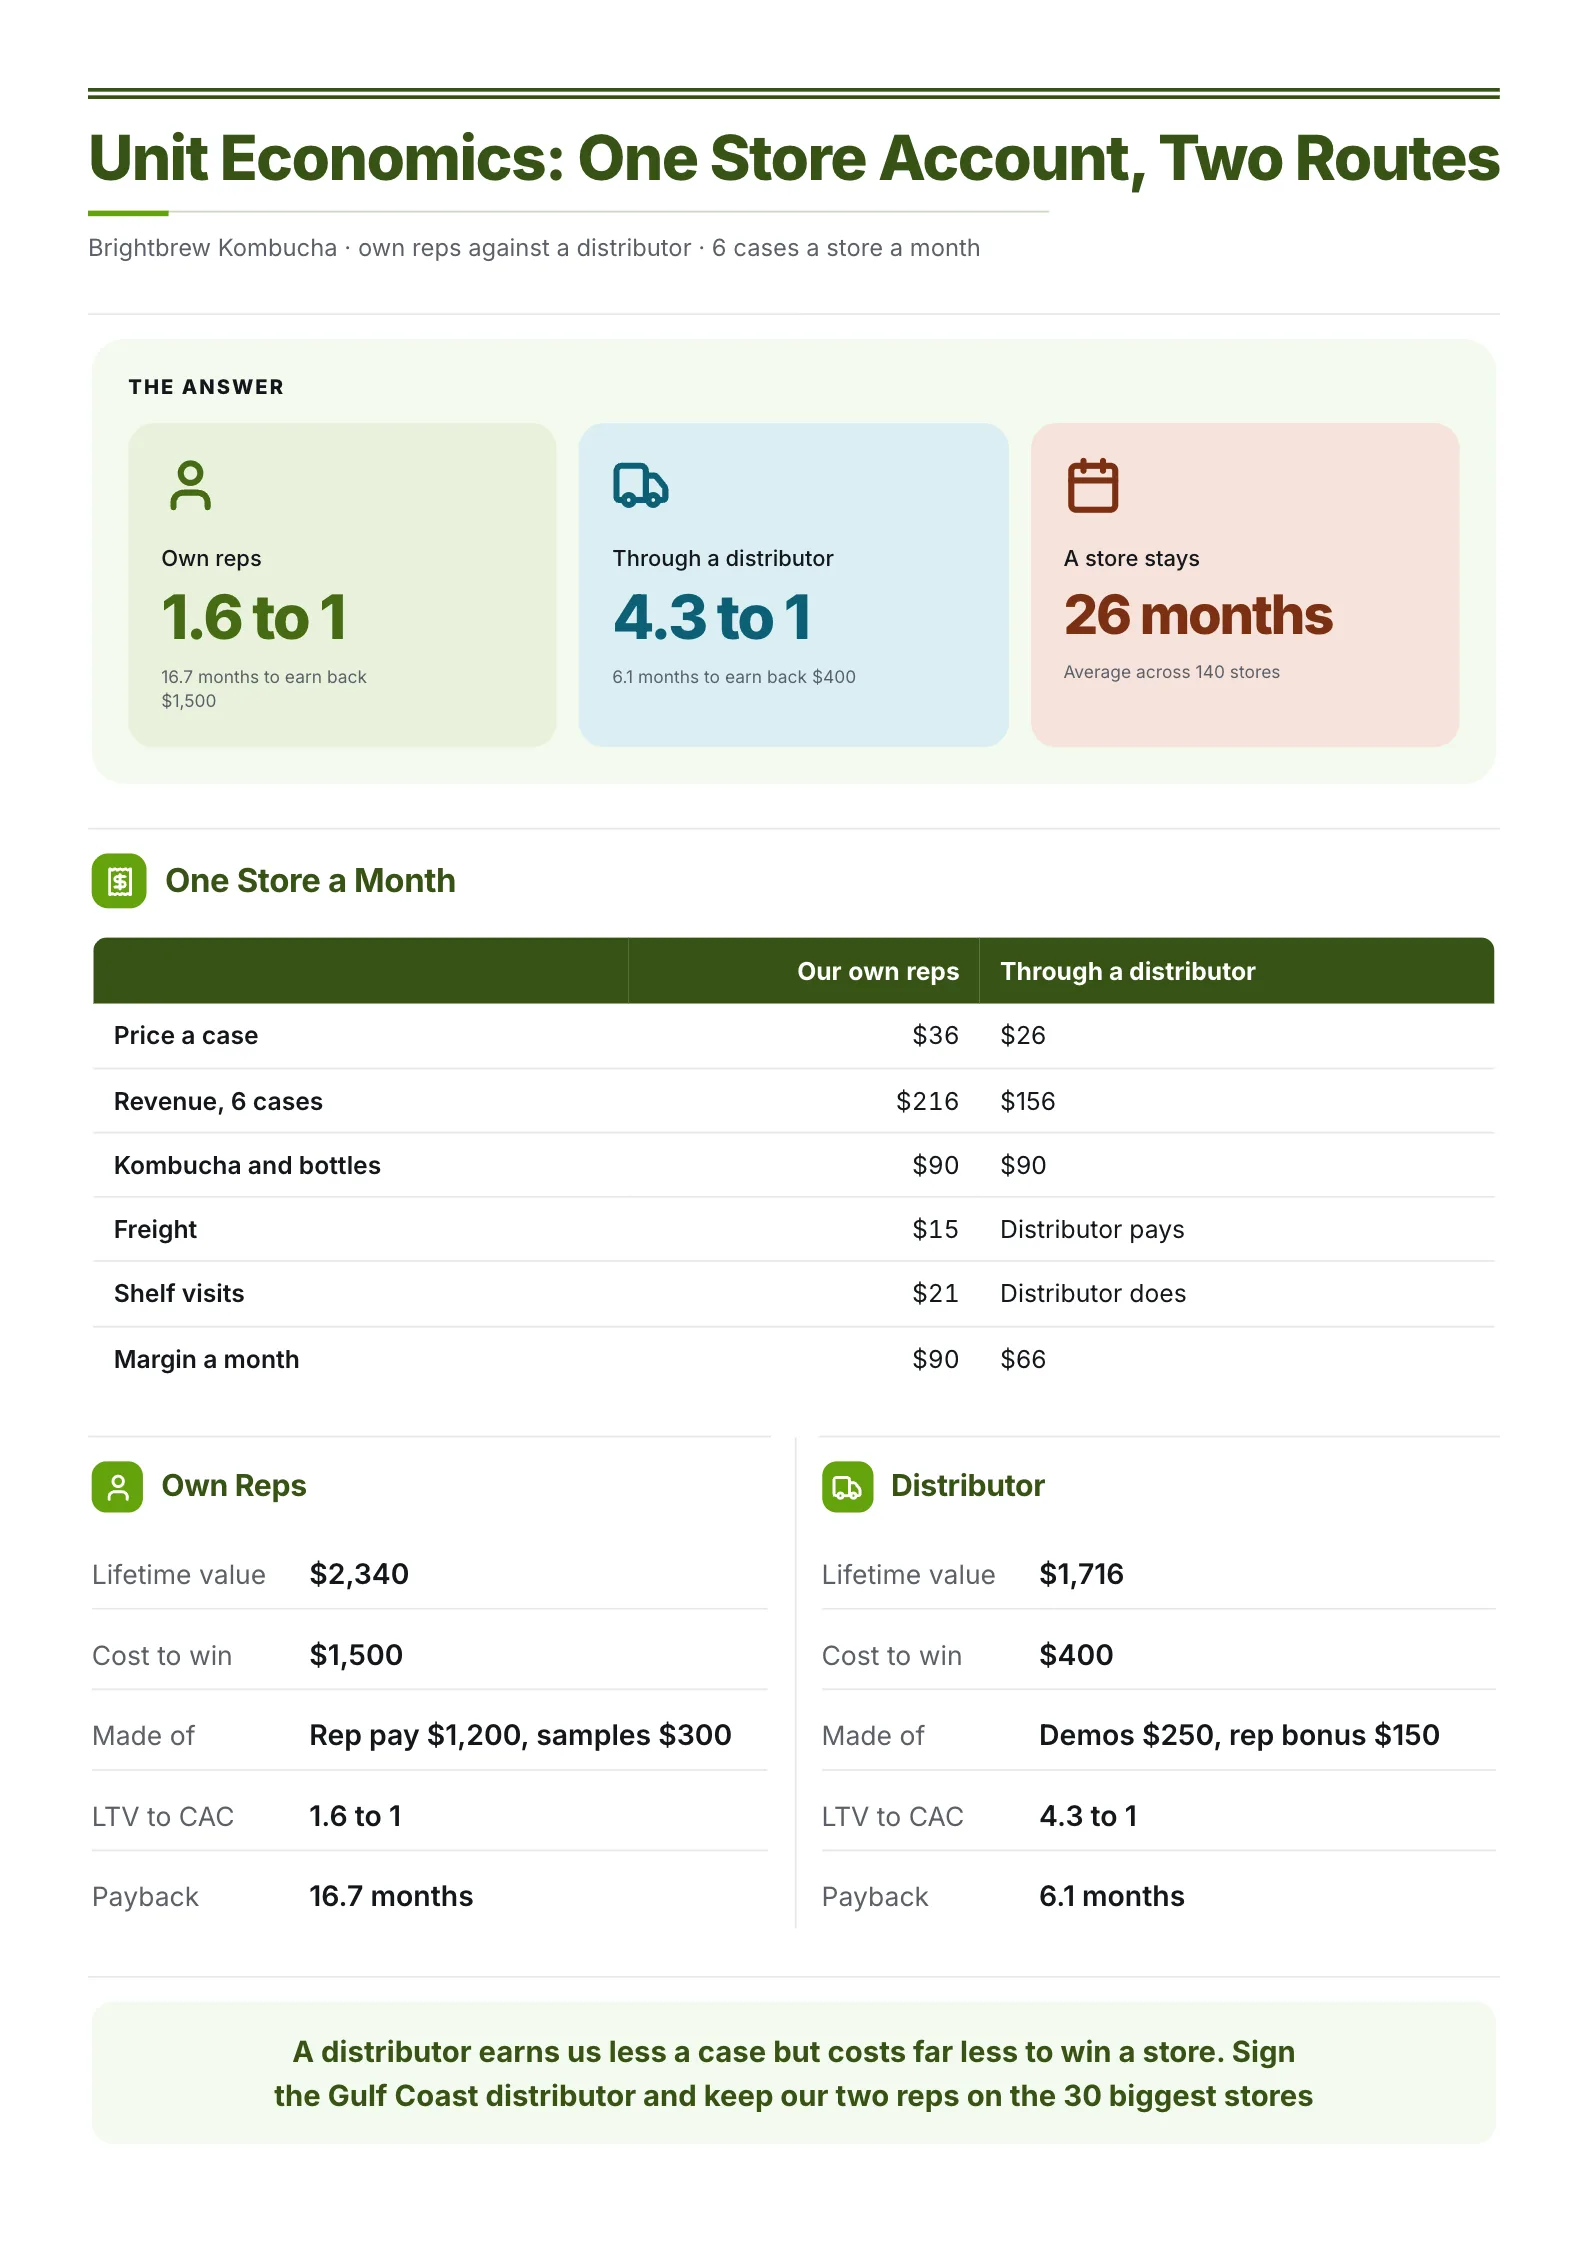Click Demos $250, rep bonus $150 text

(1239, 1735)
